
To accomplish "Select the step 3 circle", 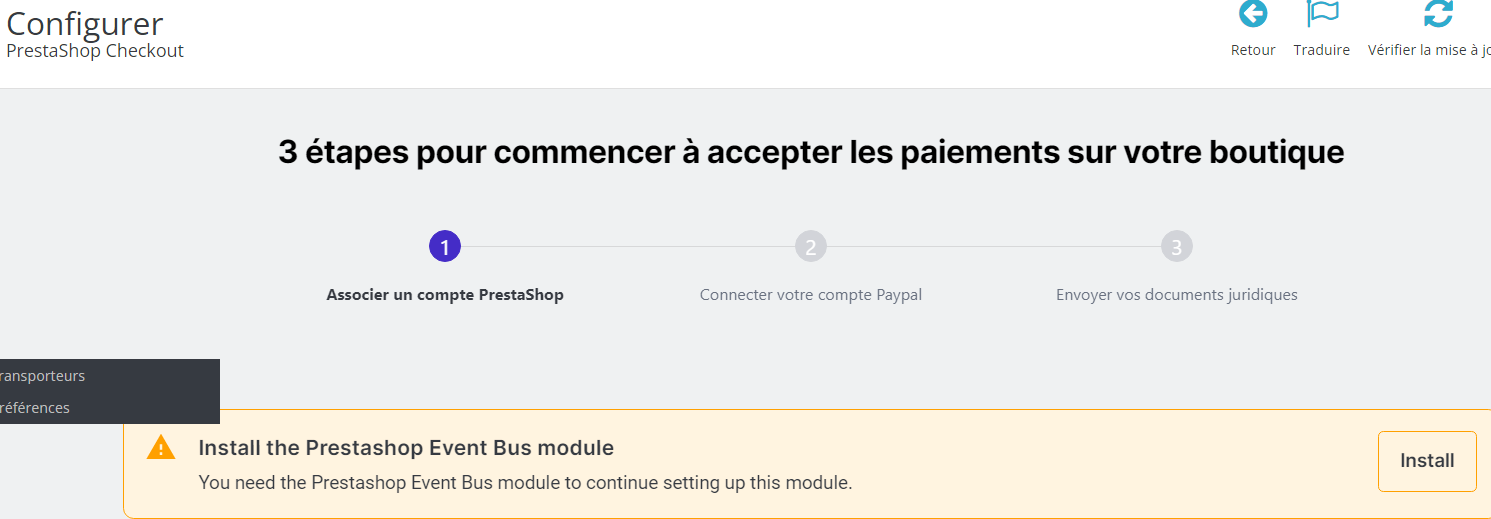I will point(1177,246).
